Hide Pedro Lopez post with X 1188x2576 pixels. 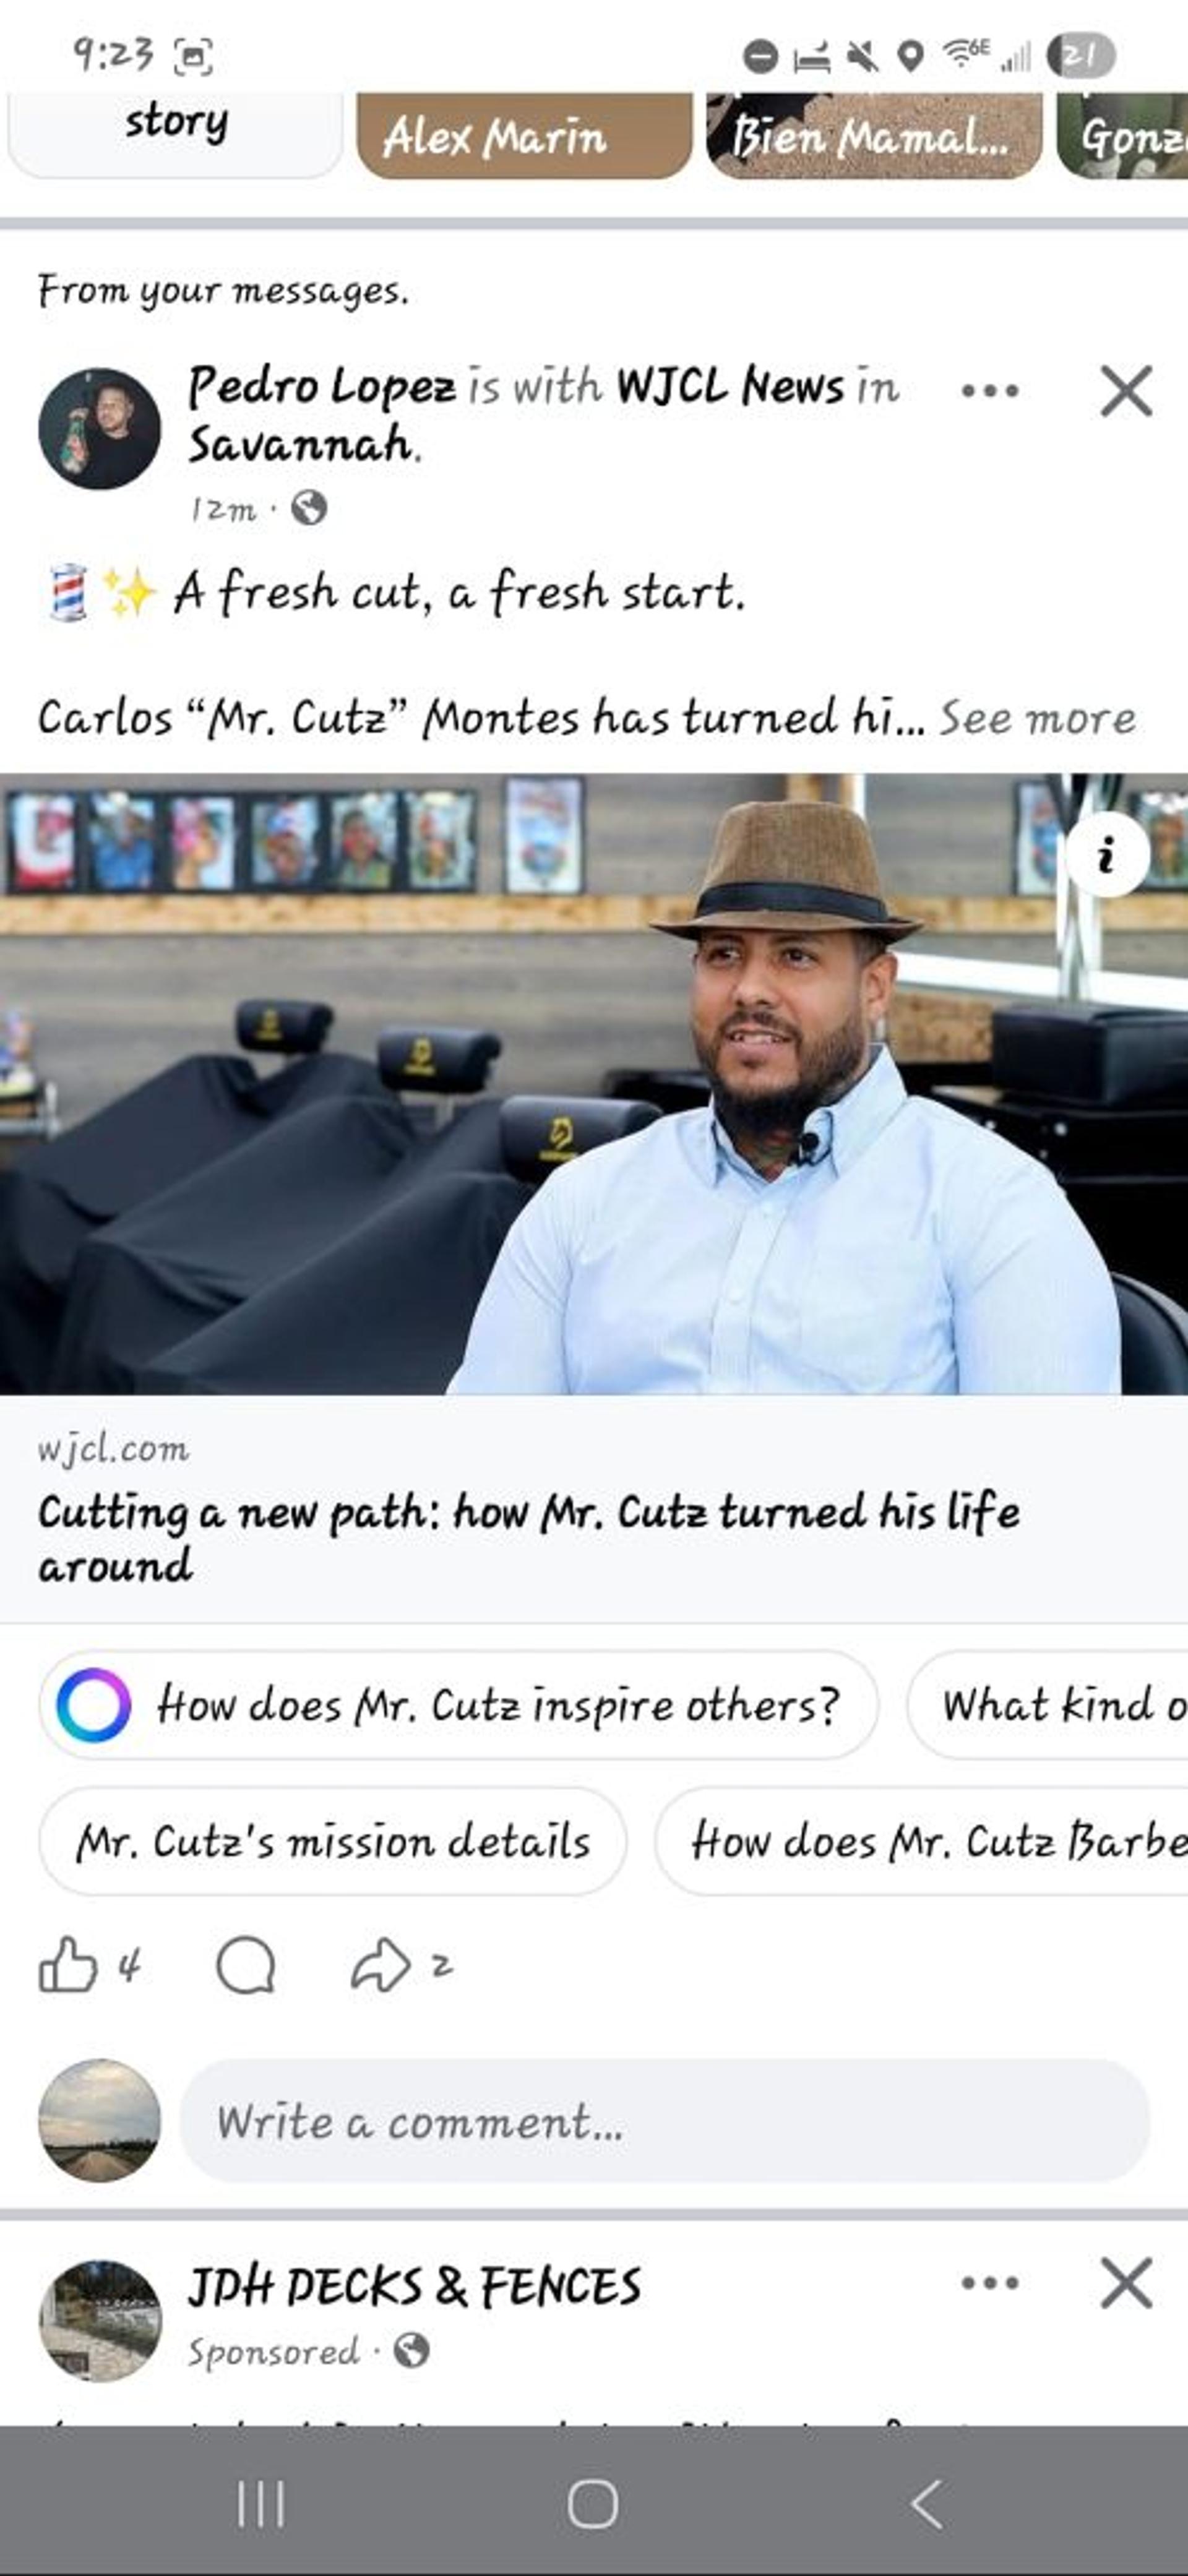(1126, 390)
